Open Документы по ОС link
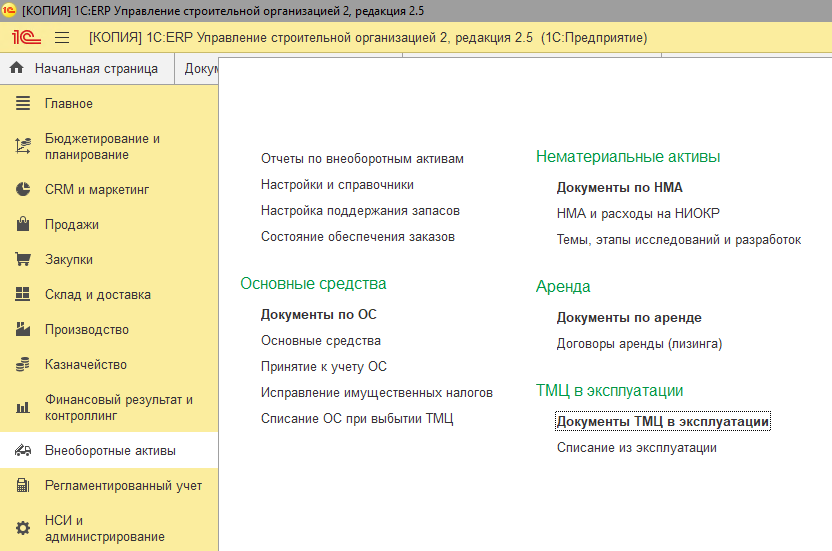Image resolution: width=832 pixels, height=551 pixels. coord(318,315)
